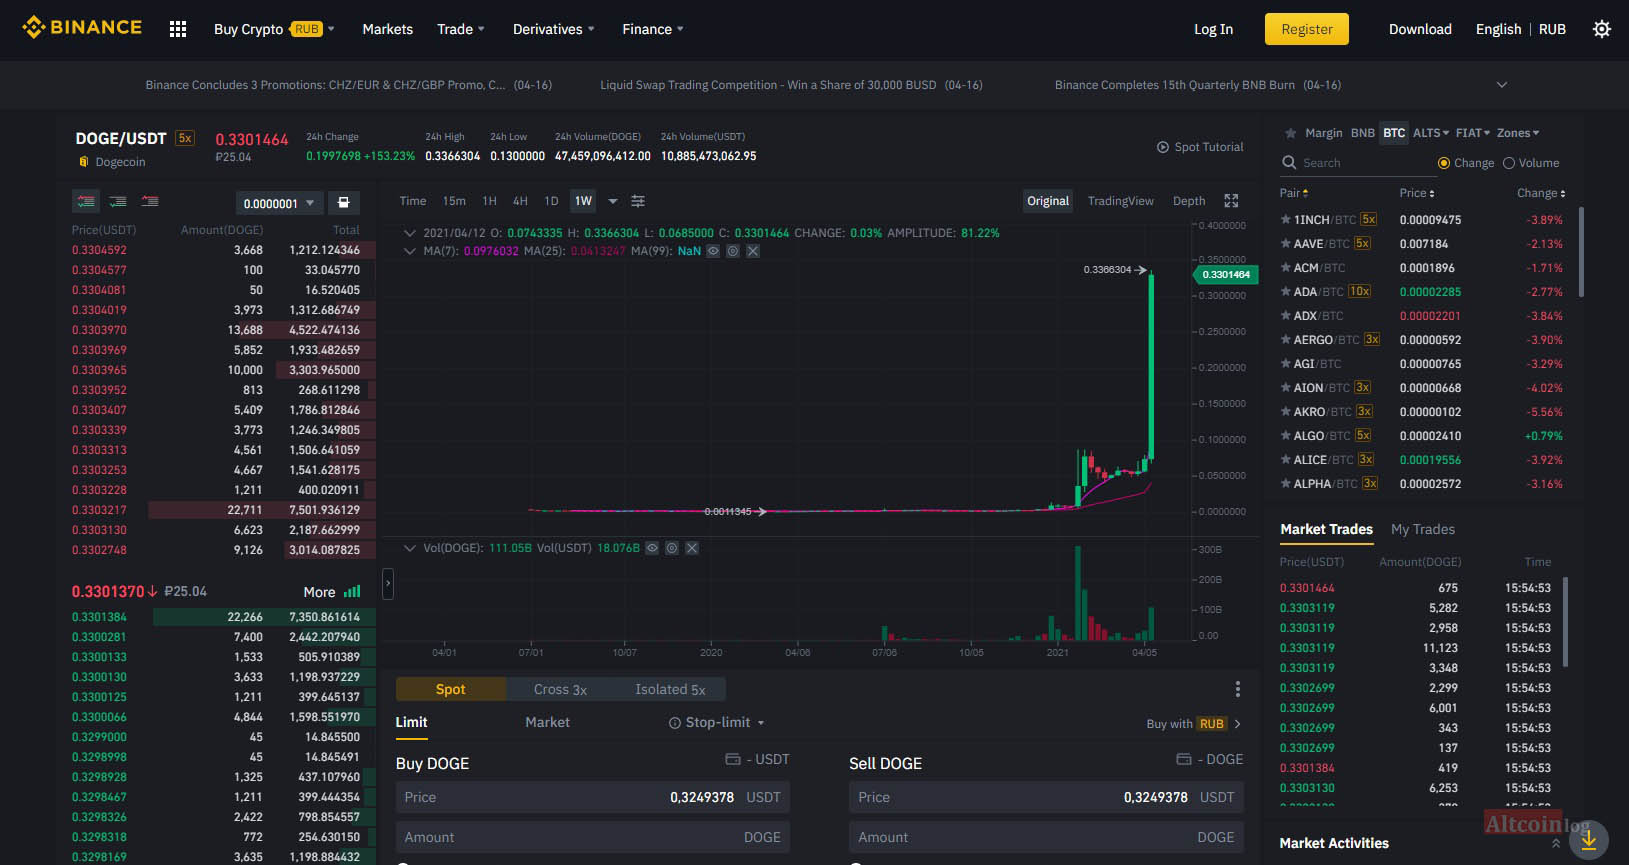Open the Derivatives dropdown menu
The height and width of the screenshot is (865, 1629).
(x=553, y=29)
